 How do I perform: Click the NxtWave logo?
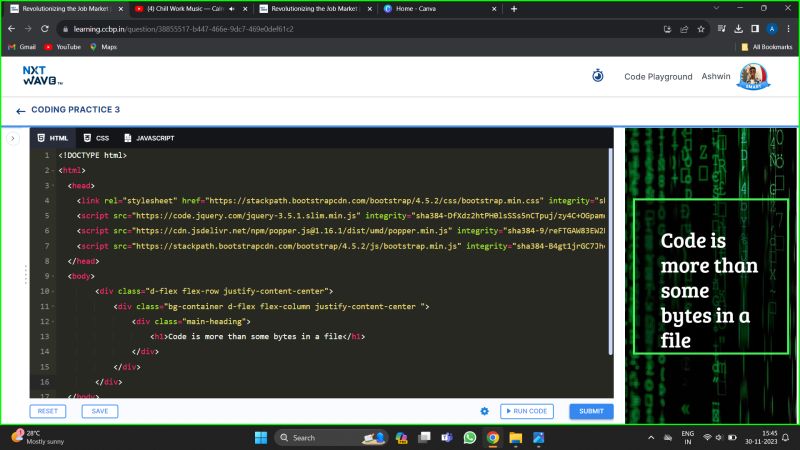coord(42,76)
